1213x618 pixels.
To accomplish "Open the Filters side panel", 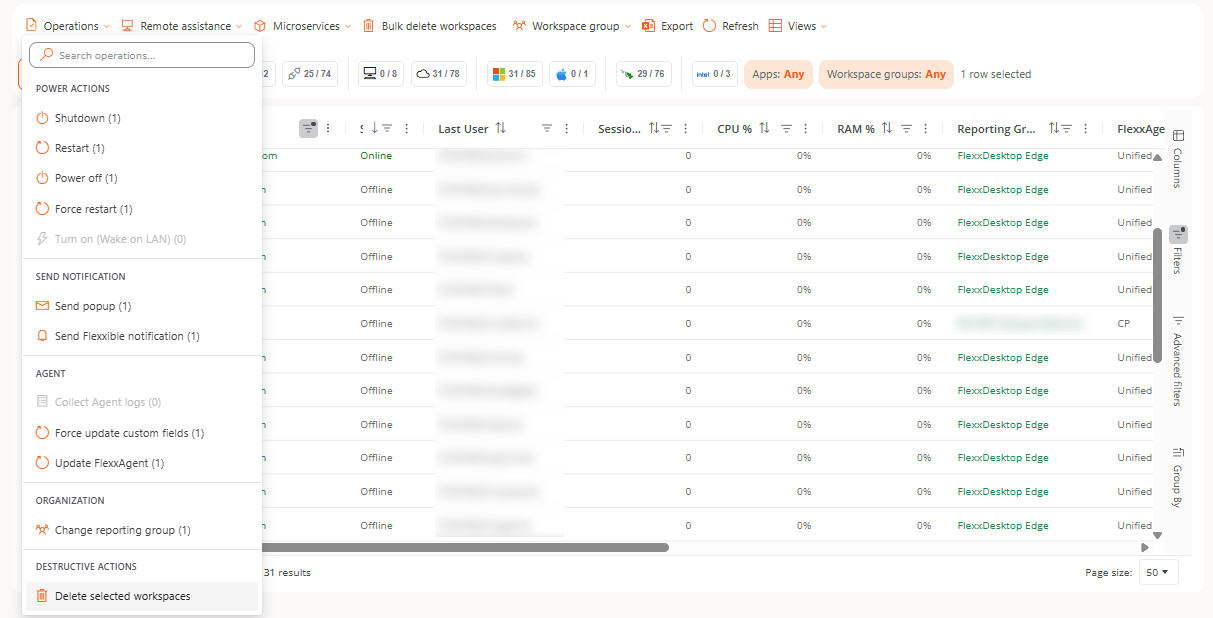I will pyautogui.click(x=1178, y=250).
